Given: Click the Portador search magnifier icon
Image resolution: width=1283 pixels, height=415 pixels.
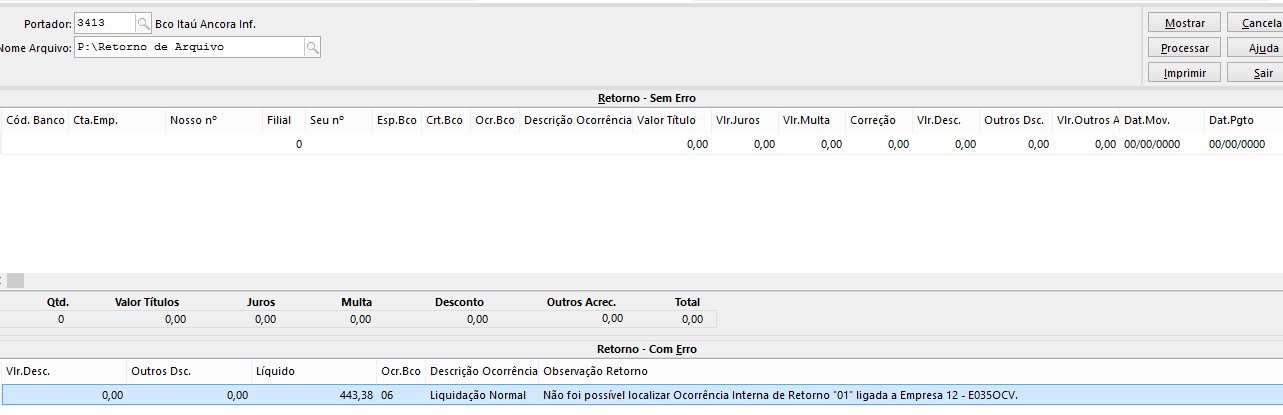Looking at the screenshot, I should tap(143, 23).
